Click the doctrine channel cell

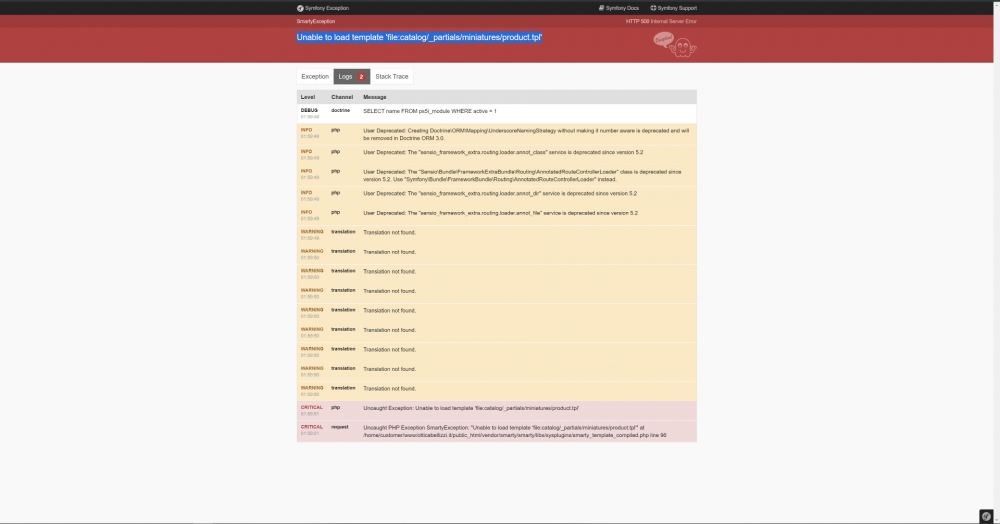[341, 110]
